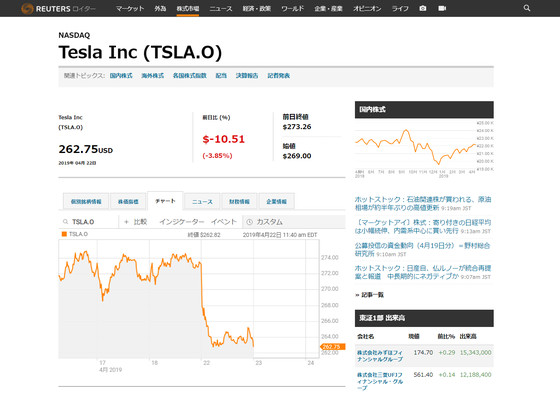Open the イベント events menu
The width and height of the screenshot is (560, 394).
pyautogui.click(x=224, y=222)
